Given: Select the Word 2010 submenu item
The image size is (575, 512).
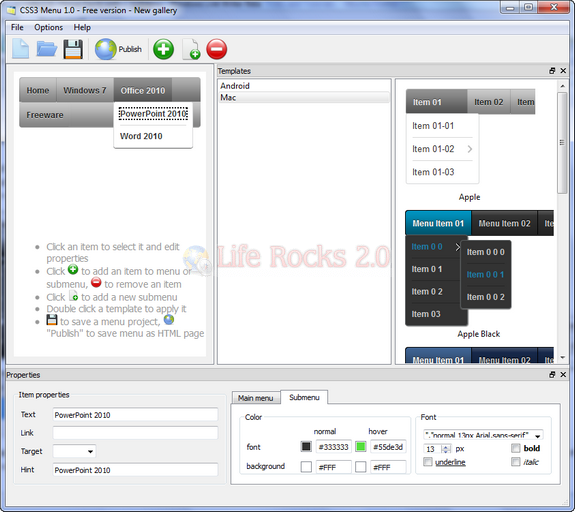Looking at the screenshot, I should pos(141,136).
